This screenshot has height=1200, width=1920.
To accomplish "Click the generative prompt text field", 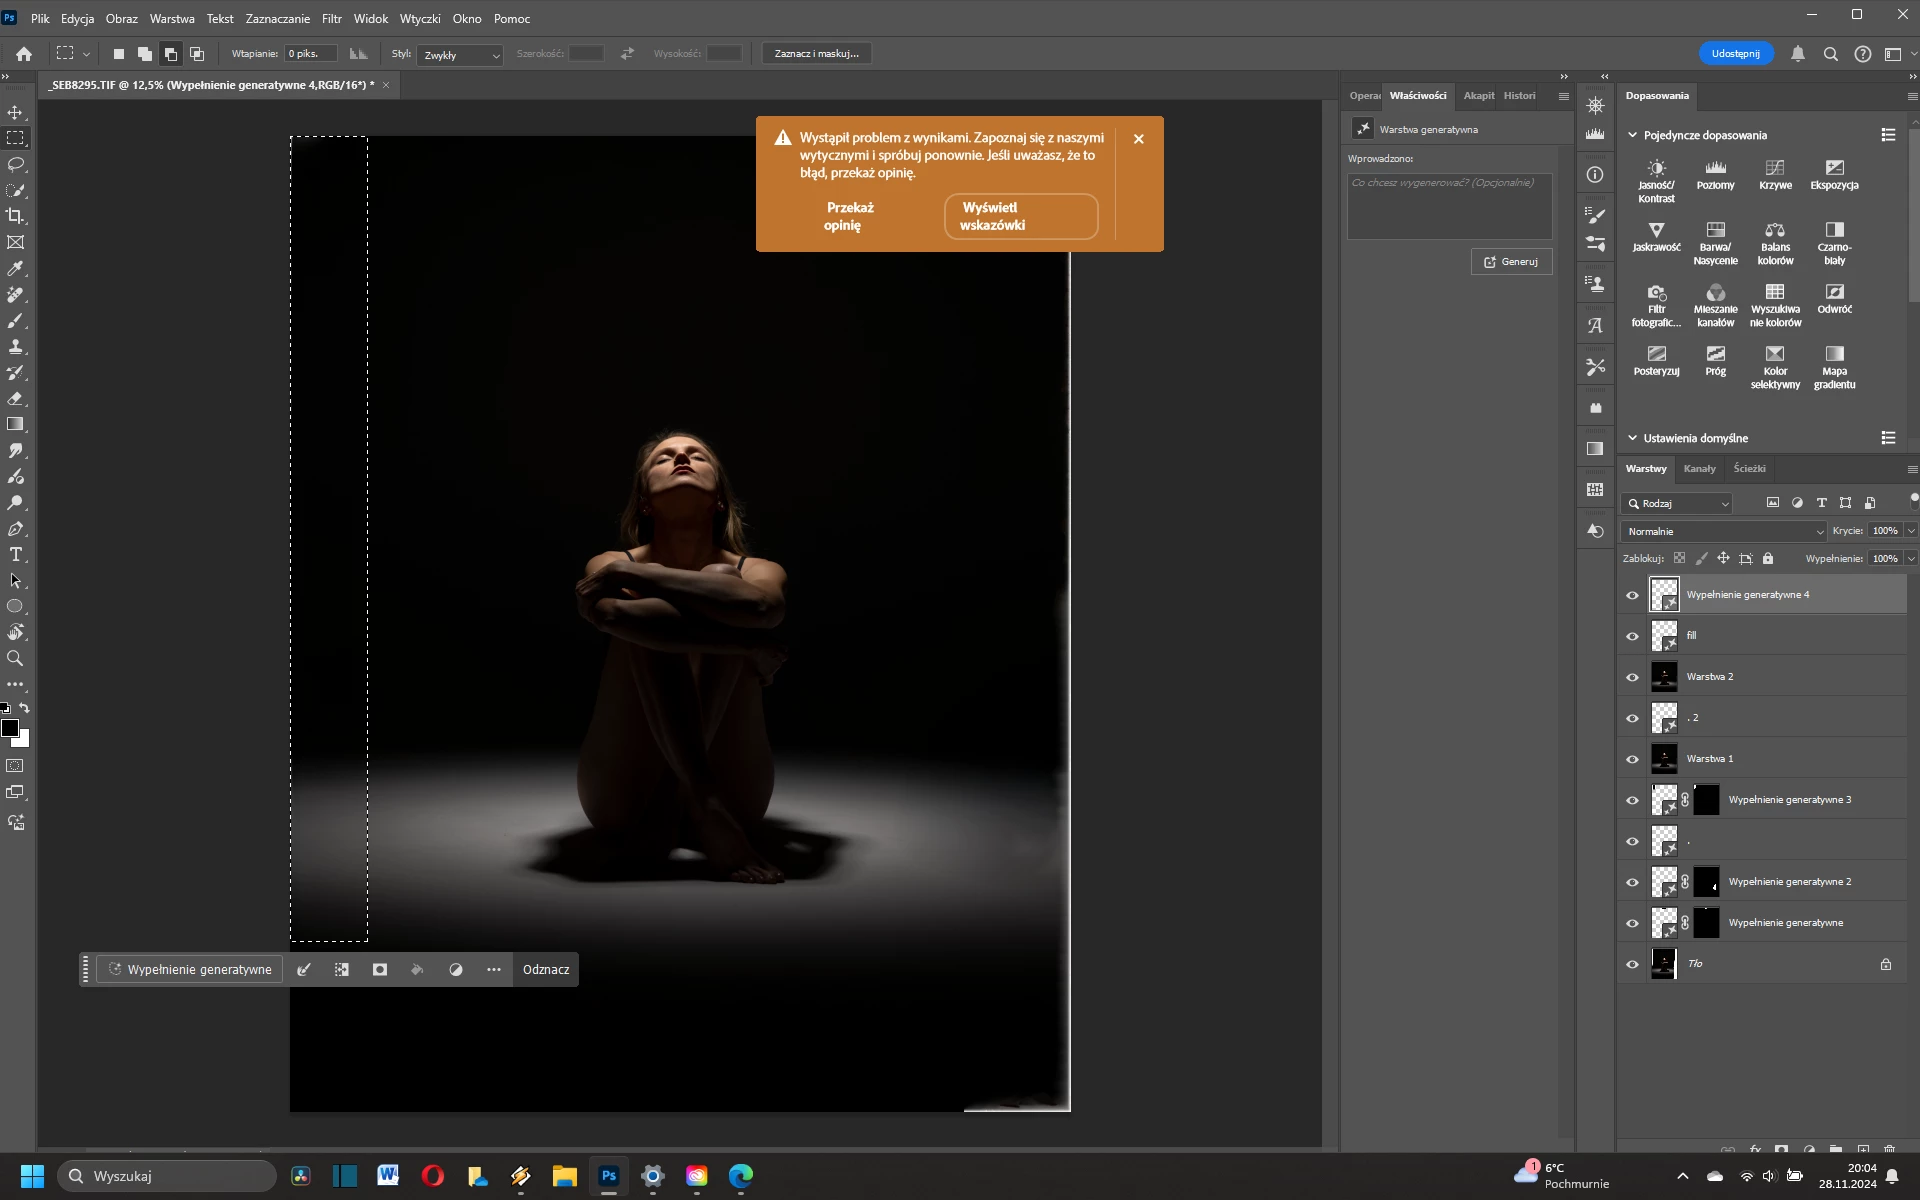I will (x=1449, y=206).
